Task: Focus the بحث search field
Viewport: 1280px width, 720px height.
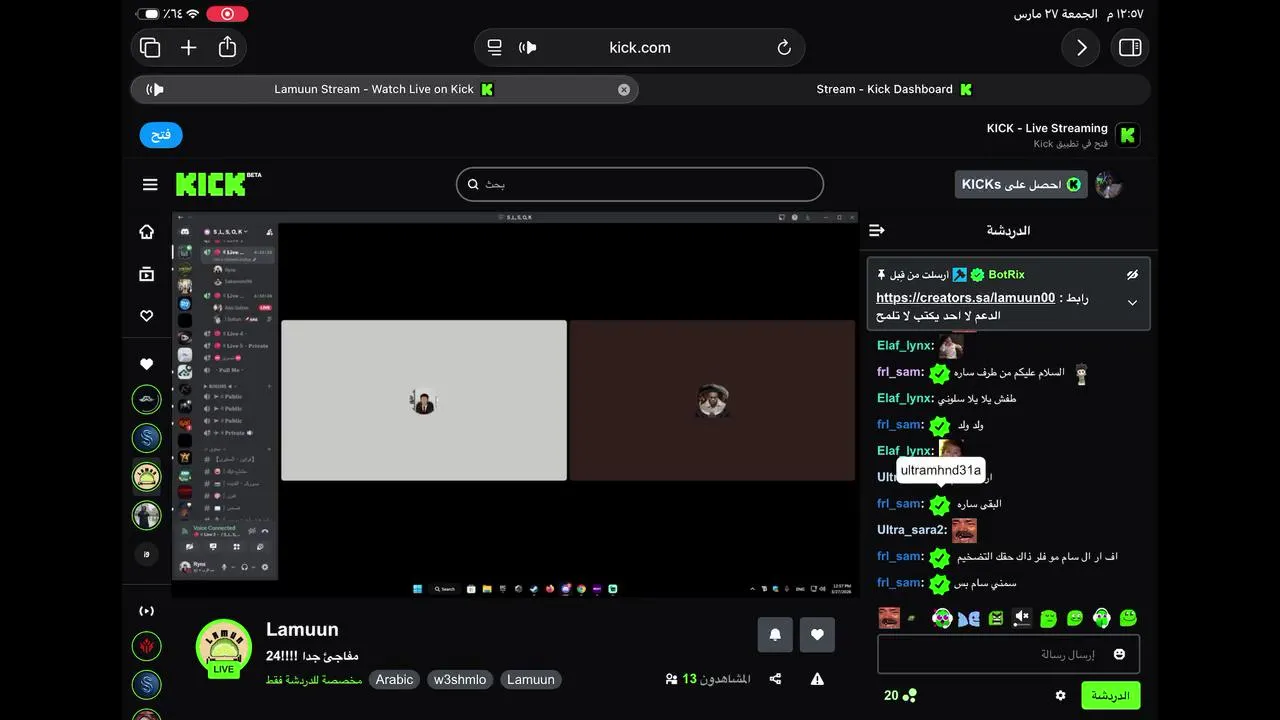Action: pyautogui.click(x=640, y=184)
